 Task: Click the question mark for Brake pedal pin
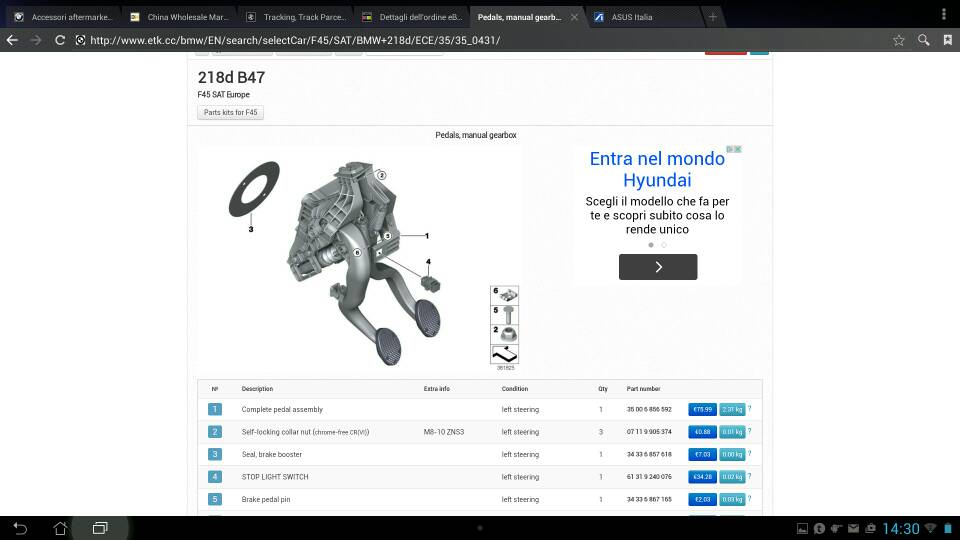coord(749,499)
